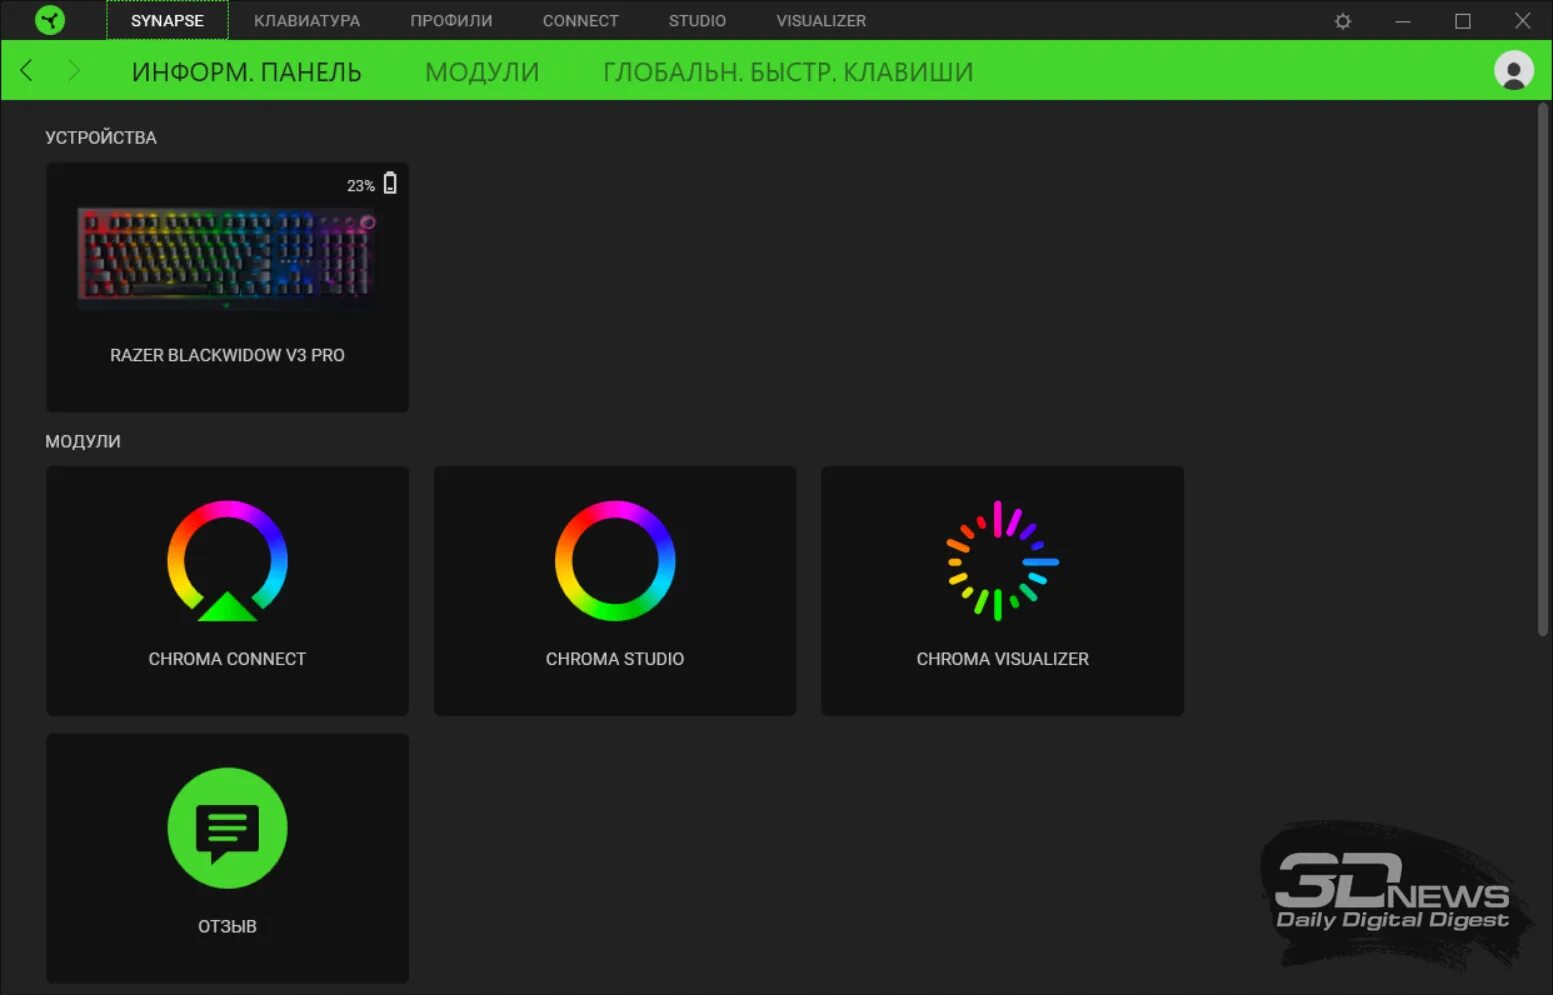Click the 23% battery percentage text
Viewport: 1553px width, 995px height.
click(x=360, y=186)
